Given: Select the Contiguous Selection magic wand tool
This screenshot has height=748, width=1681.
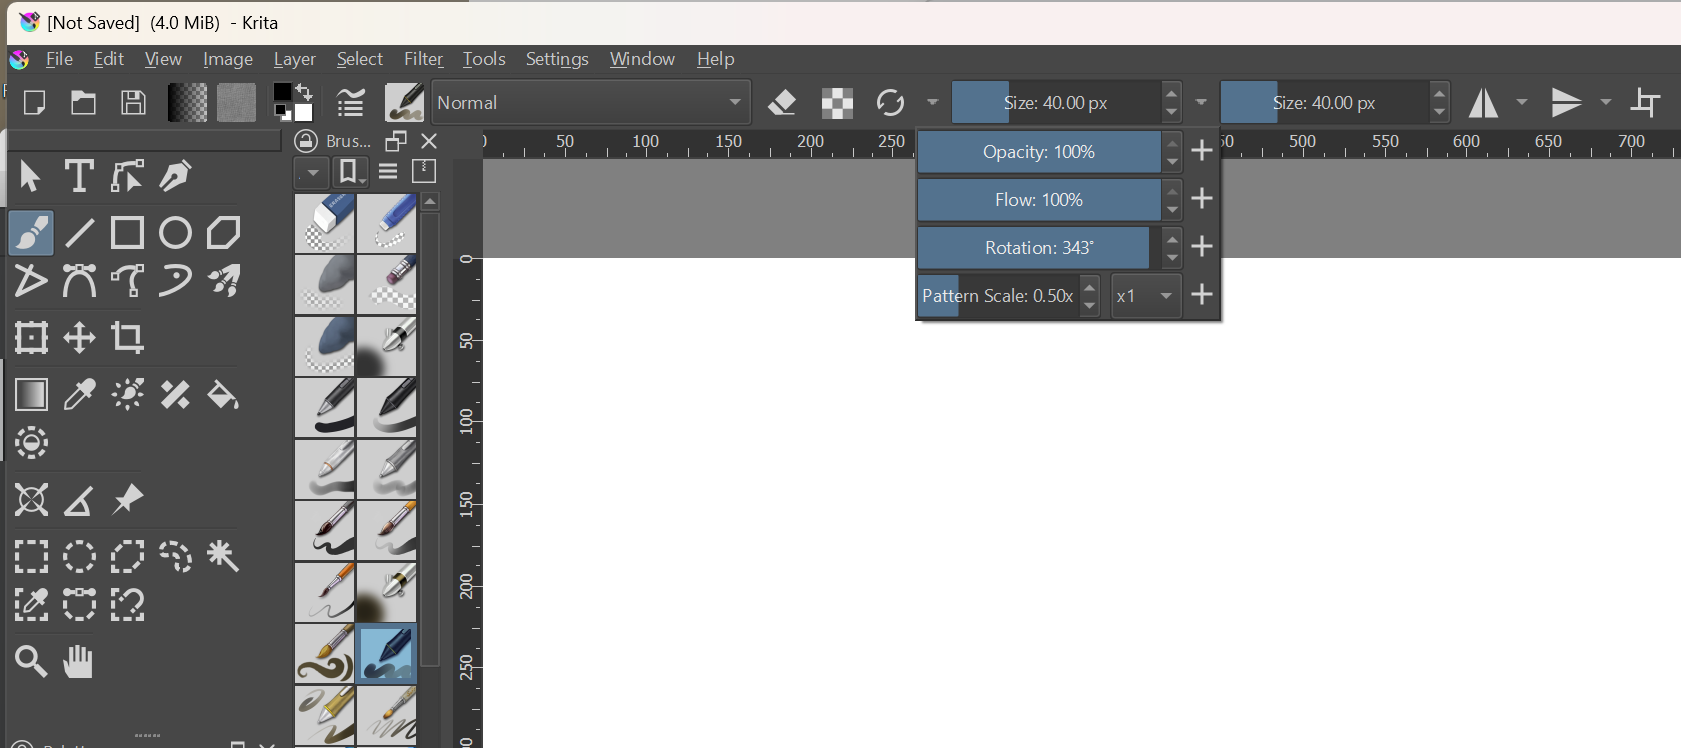Looking at the screenshot, I should click(223, 556).
